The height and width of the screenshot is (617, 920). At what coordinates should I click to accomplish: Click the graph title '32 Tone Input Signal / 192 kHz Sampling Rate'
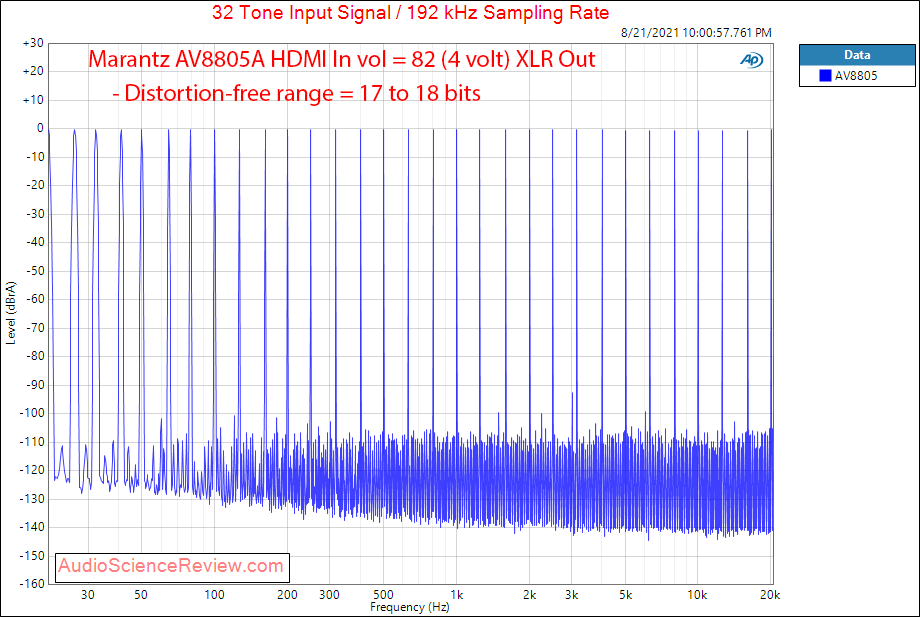click(410, 12)
